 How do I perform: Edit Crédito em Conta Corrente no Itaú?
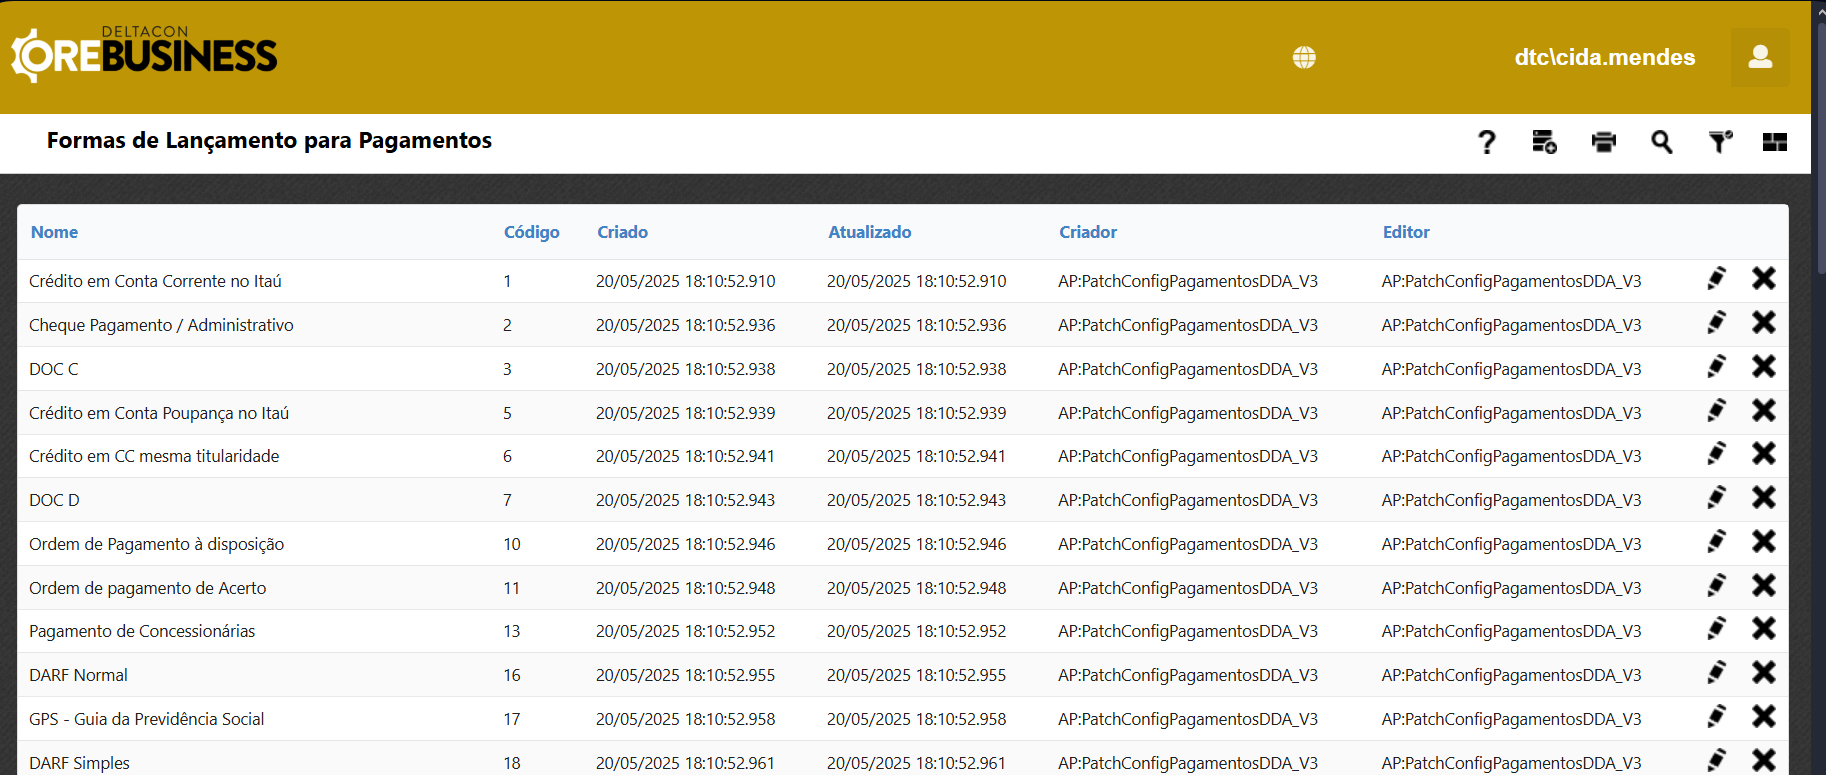1716,279
